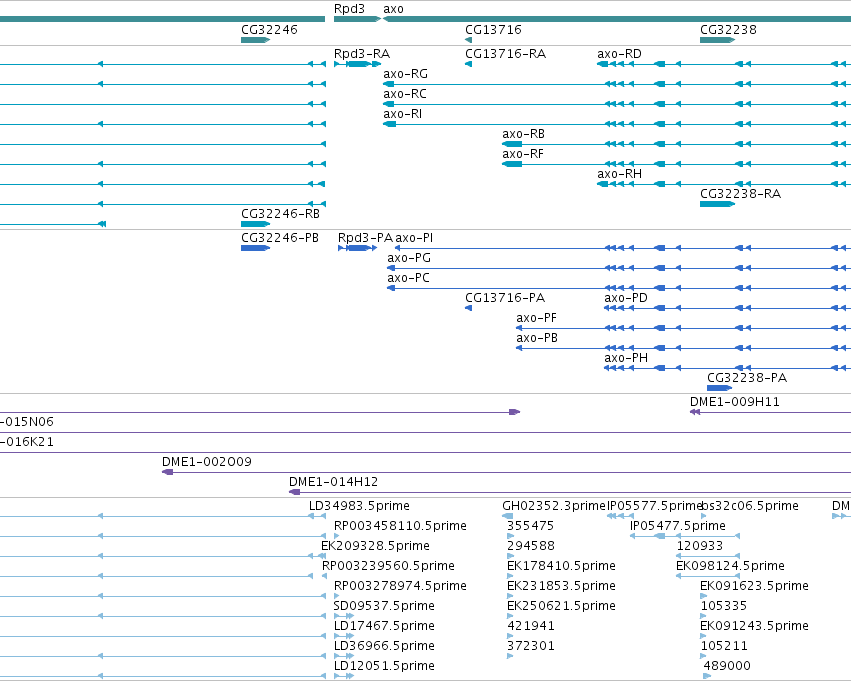Select clone DME1-014H12
The image size is (851, 681).
(333, 482)
